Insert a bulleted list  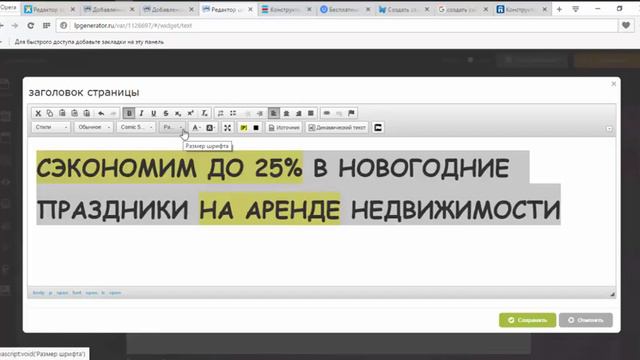pyautogui.click(x=233, y=113)
